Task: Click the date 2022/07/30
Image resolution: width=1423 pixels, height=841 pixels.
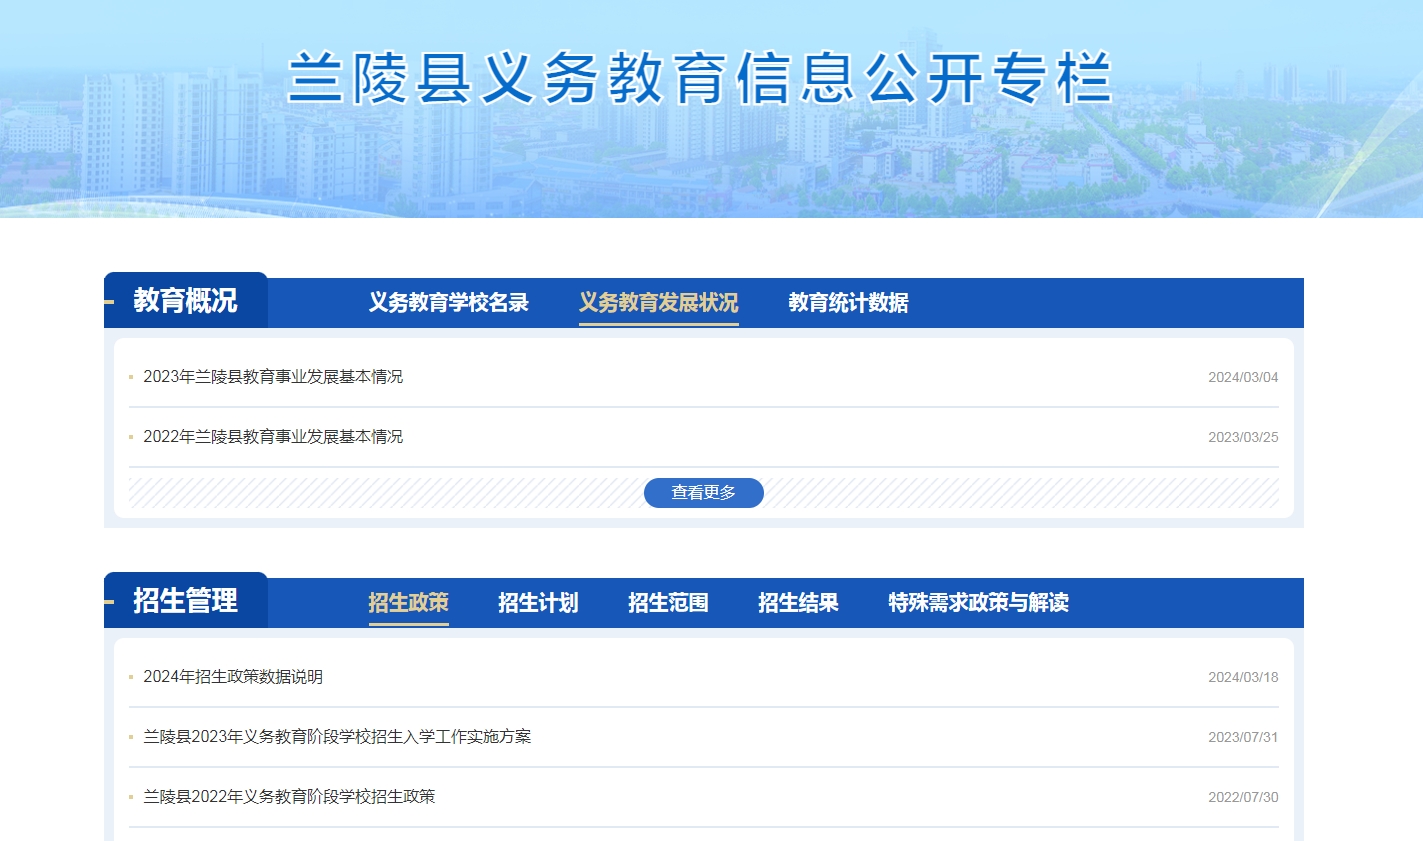Action: click(1243, 797)
